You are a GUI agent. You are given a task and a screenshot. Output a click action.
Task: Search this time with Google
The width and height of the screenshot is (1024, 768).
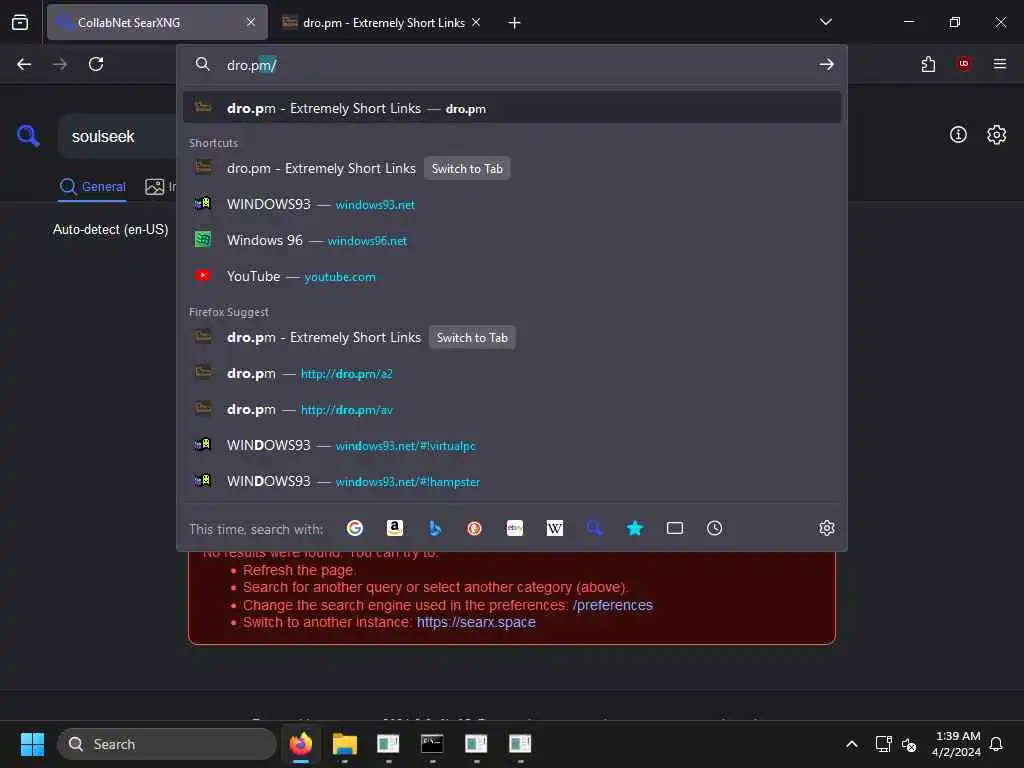coord(355,528)
